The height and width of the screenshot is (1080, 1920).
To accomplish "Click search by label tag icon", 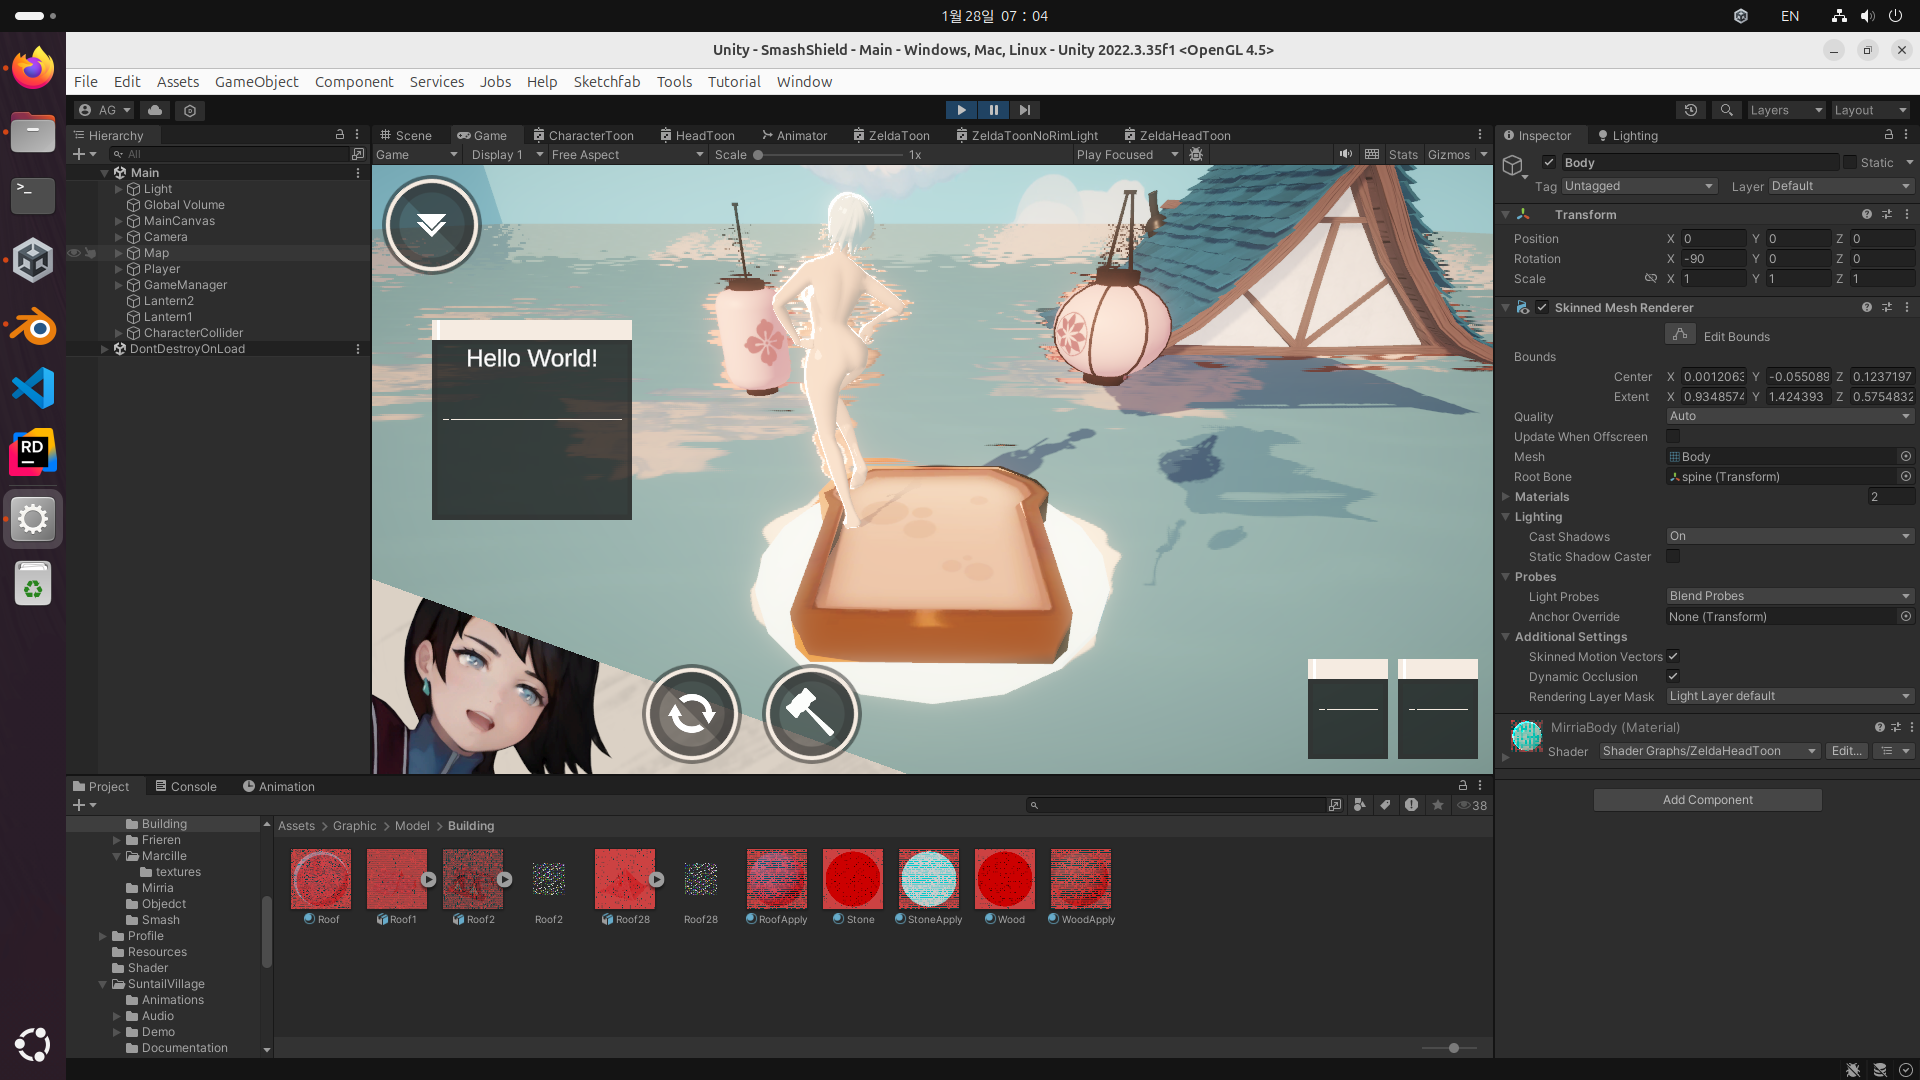I will 1385,805.
